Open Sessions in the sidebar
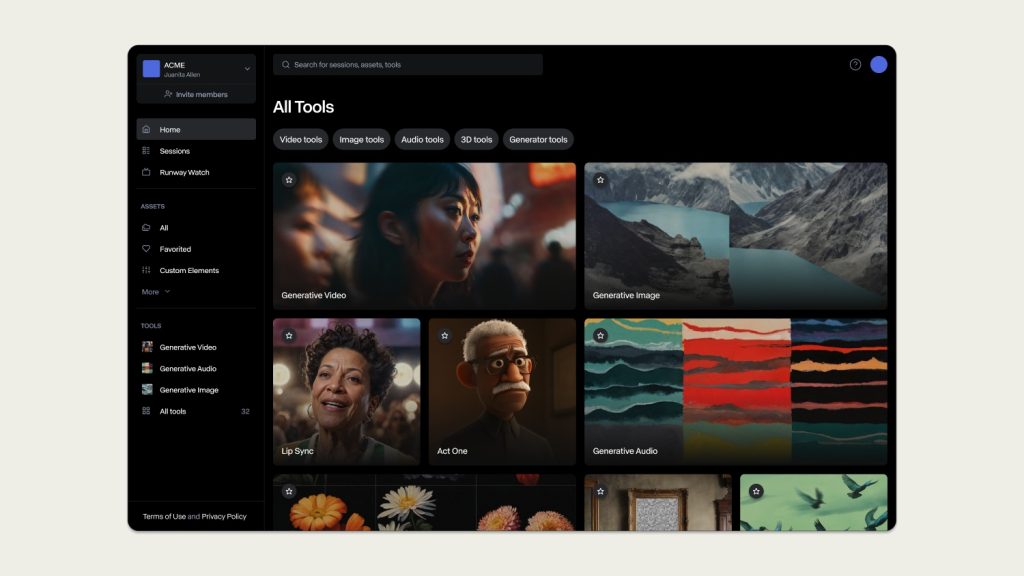Viewport: 1024px width, 576px height. pos(196,151)
